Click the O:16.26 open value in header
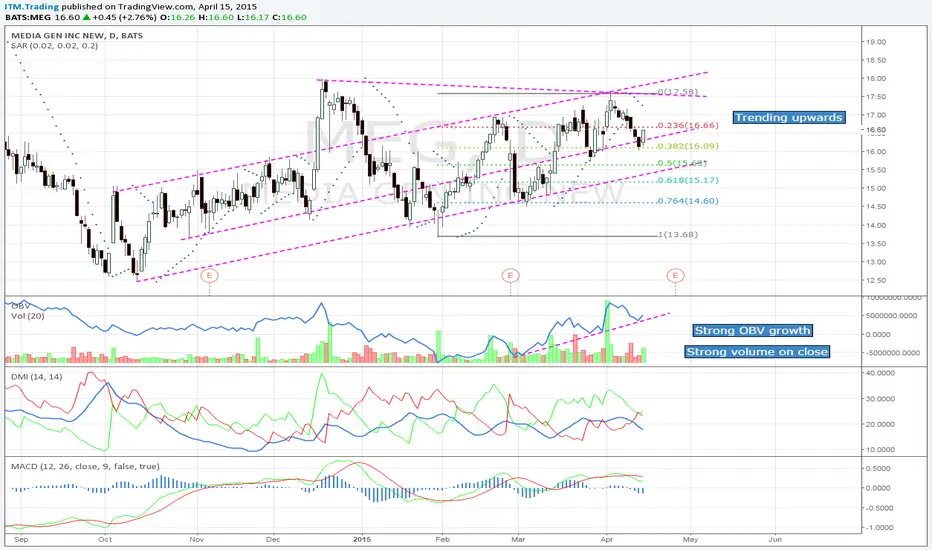The width and height of the screenshot is (932, 550). click(178, 17)
